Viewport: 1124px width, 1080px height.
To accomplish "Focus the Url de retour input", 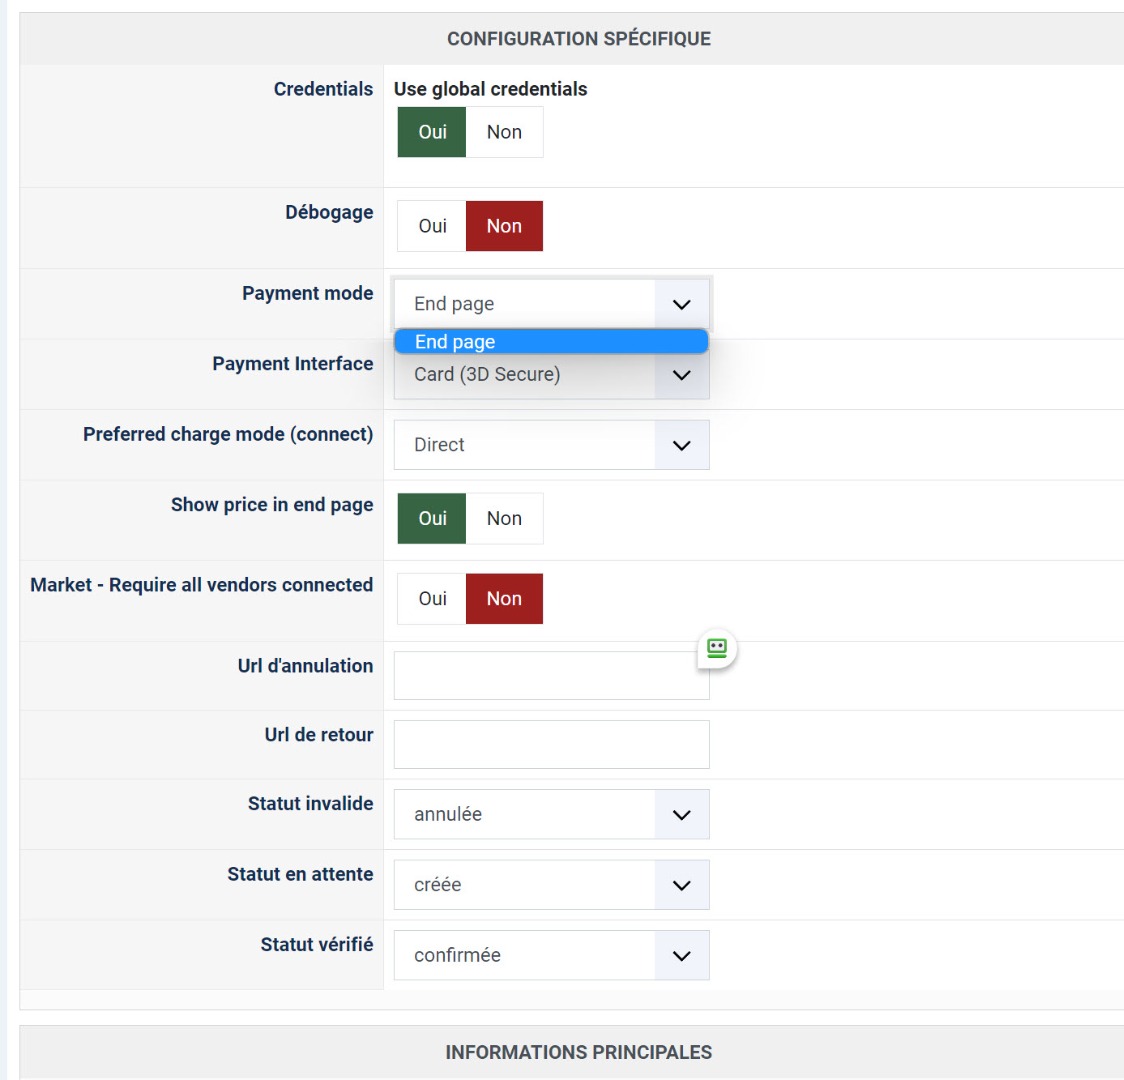I will click(x=551, y=745).
